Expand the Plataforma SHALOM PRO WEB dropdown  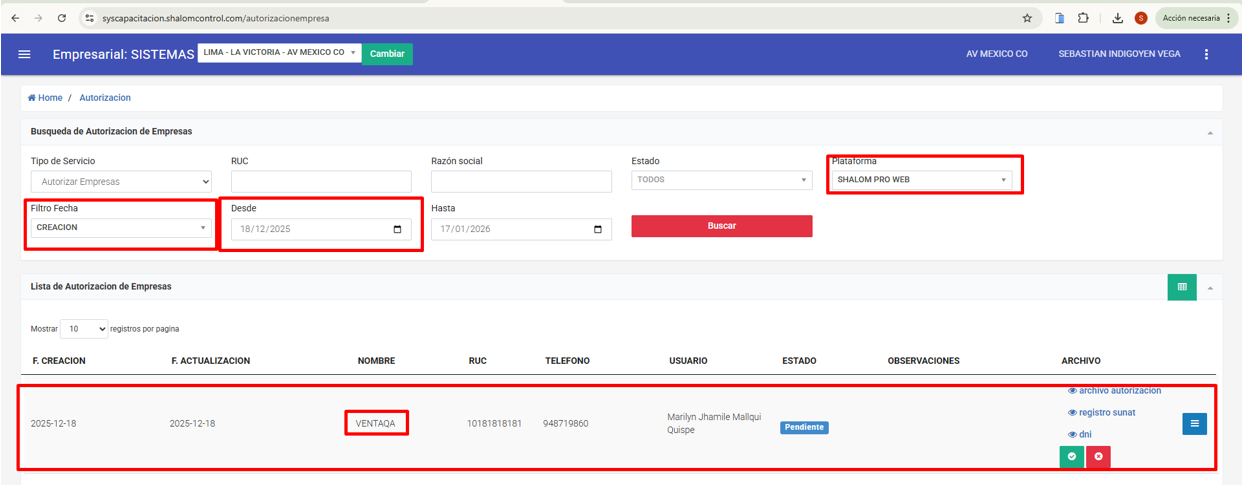pos(921,180)
